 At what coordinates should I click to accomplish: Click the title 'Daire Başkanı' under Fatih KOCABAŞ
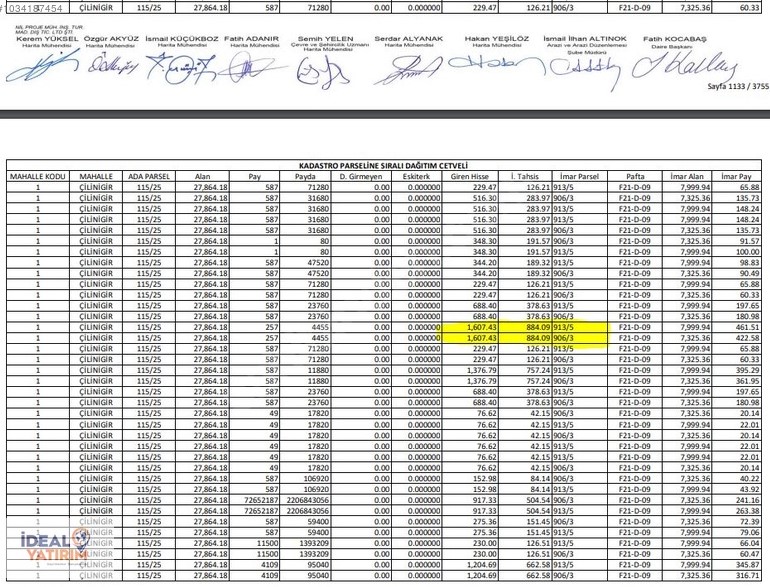[671, 47]
